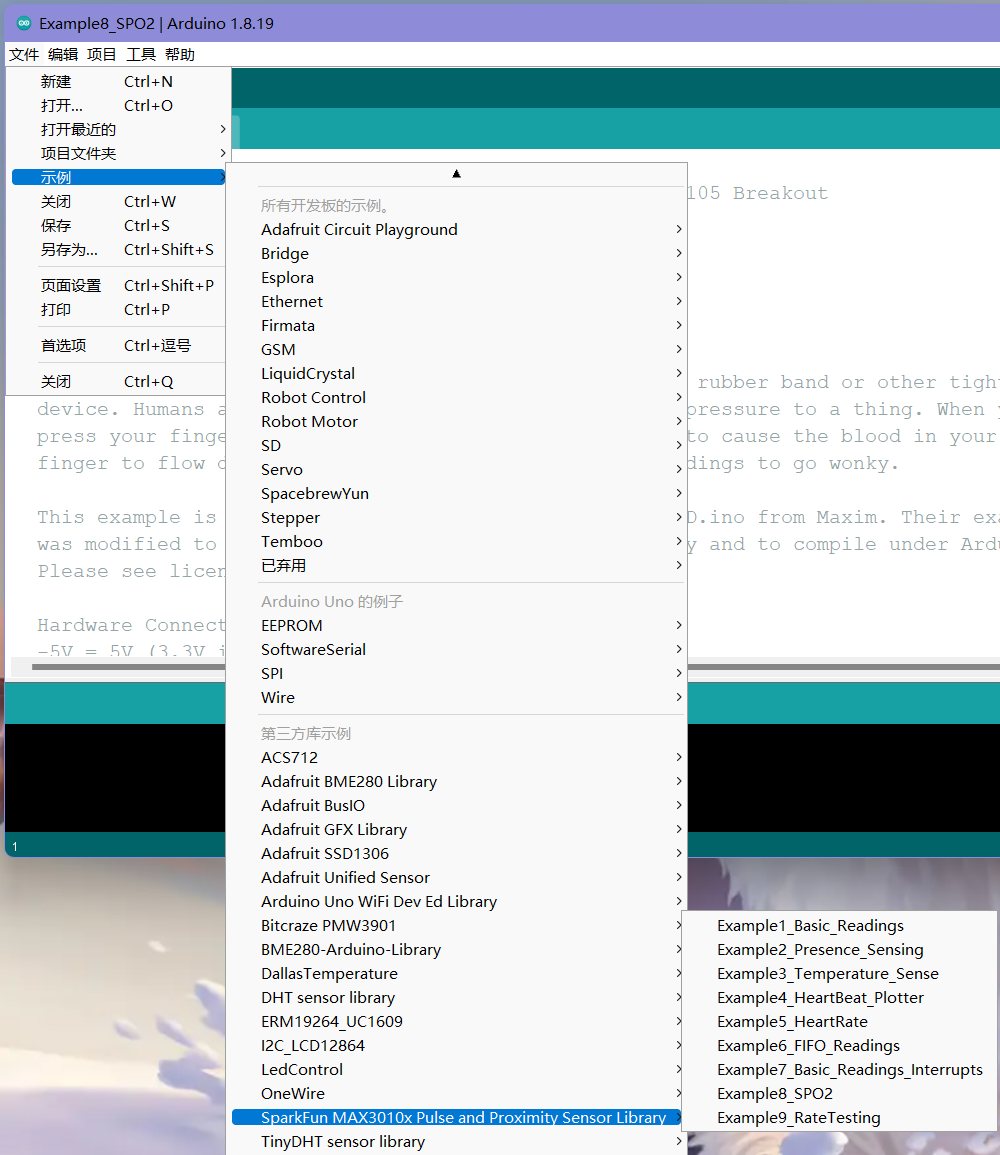
Task: Open SPI examples submenu
Action: coord(457,673)
